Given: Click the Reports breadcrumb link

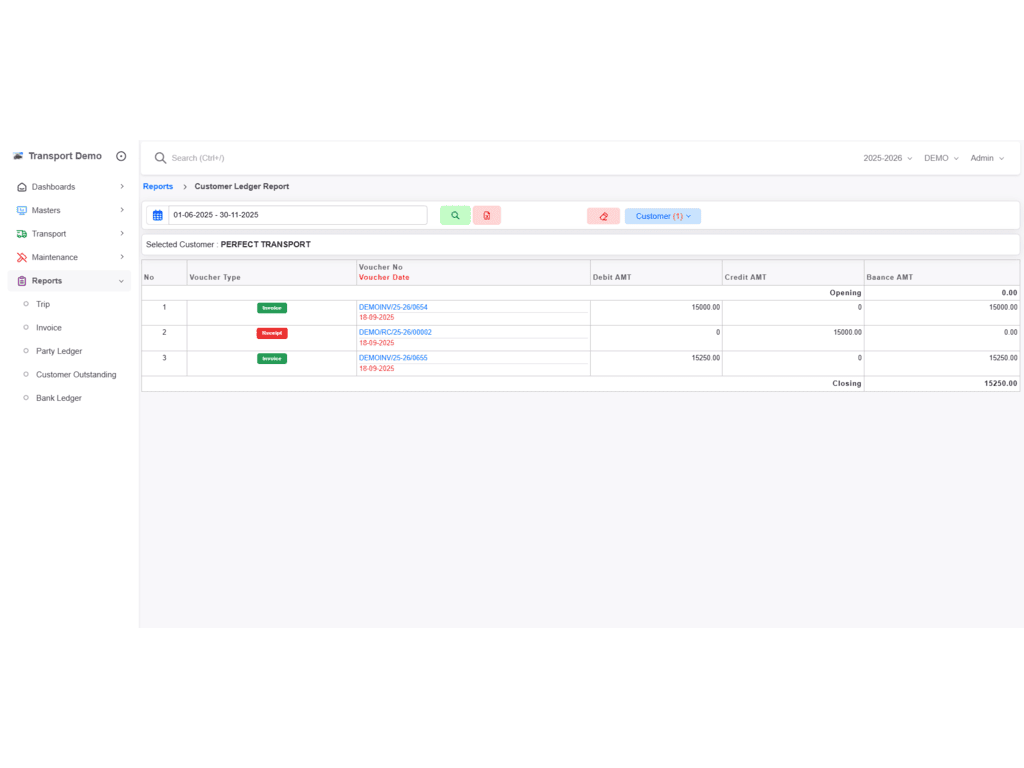Looking at the screenshot, I should pos(158,187).
